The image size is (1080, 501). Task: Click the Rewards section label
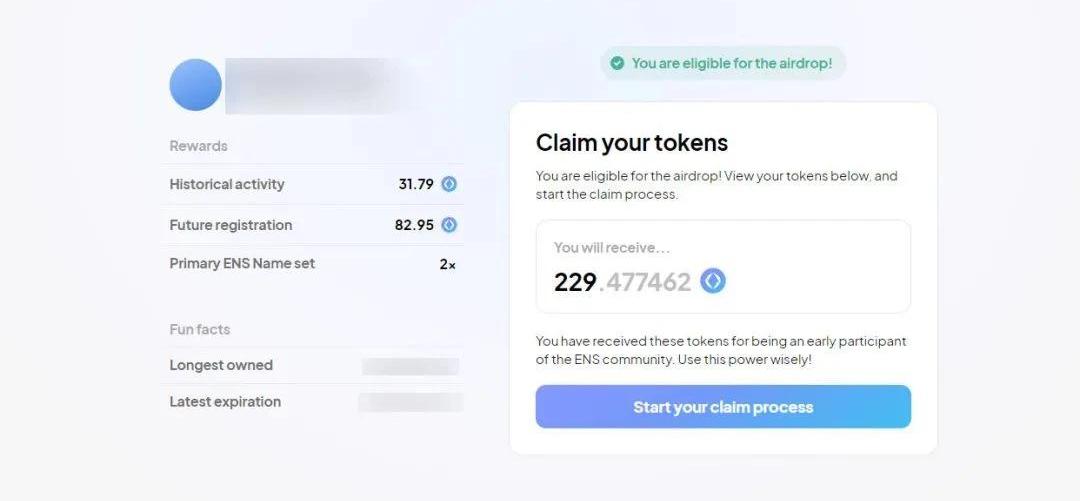pos(198,146)
